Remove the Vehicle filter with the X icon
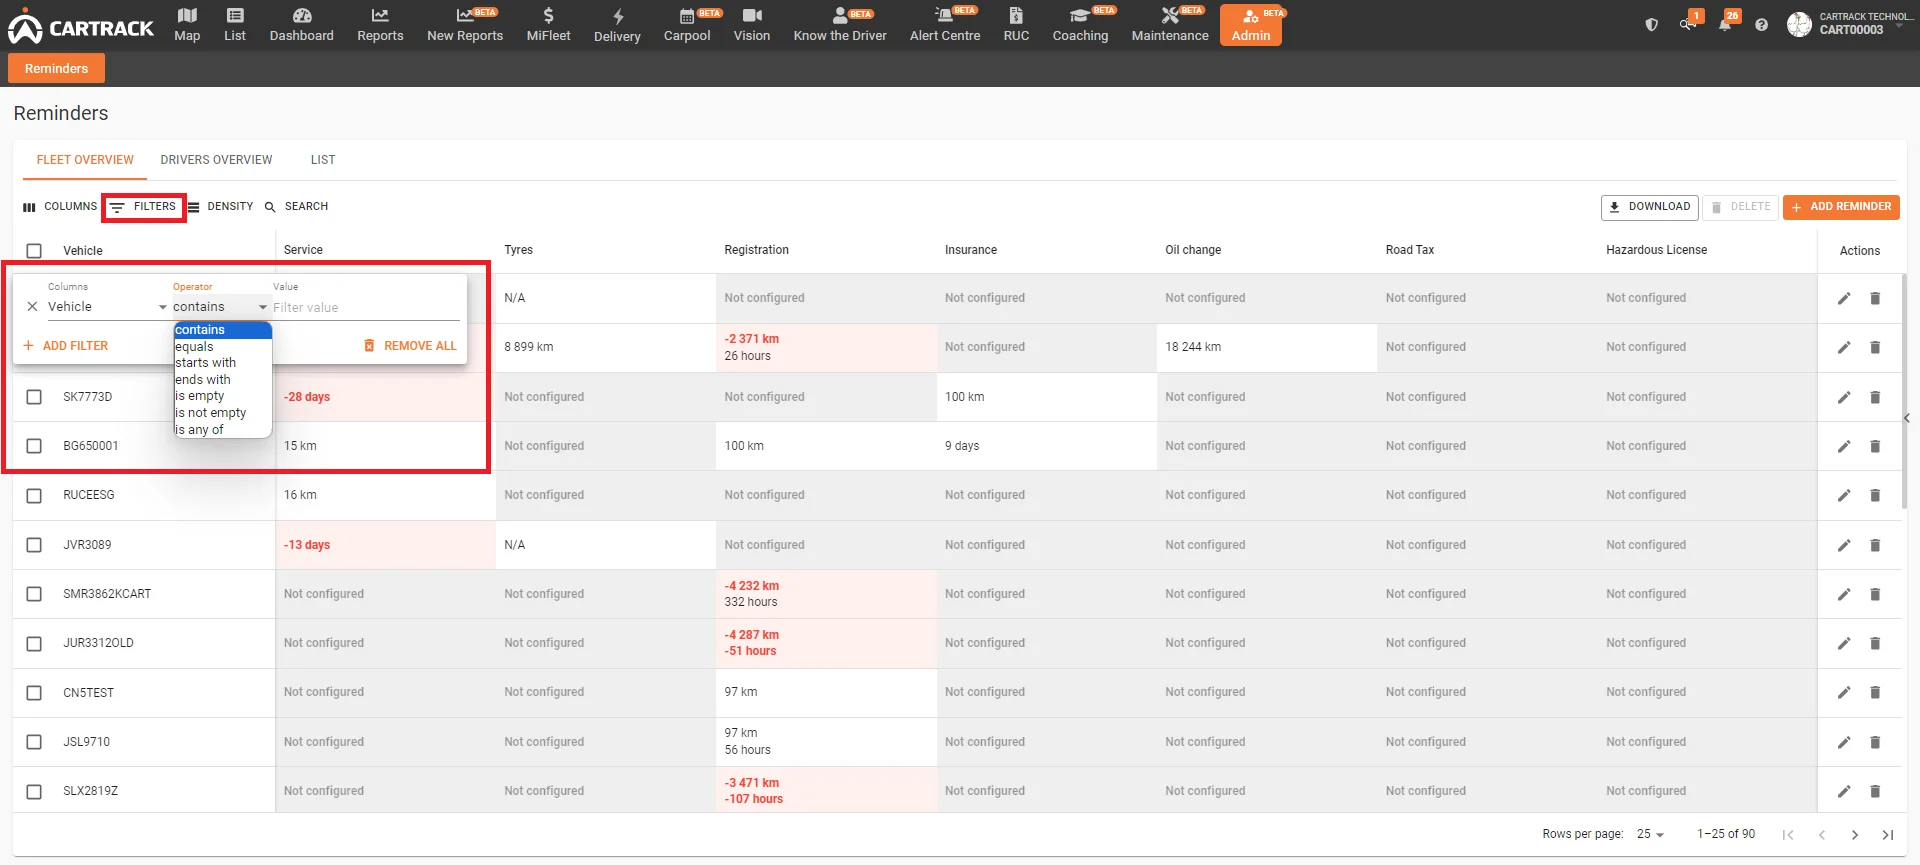This screenshot has height=865, width=1920. pos(32,307)
